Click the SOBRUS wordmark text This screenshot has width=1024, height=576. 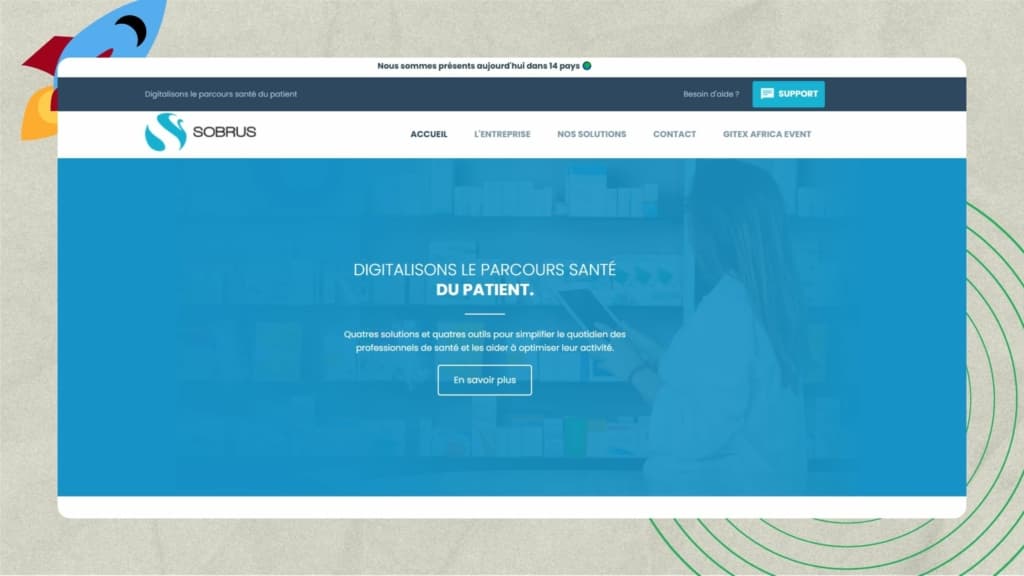coord(224,132)
